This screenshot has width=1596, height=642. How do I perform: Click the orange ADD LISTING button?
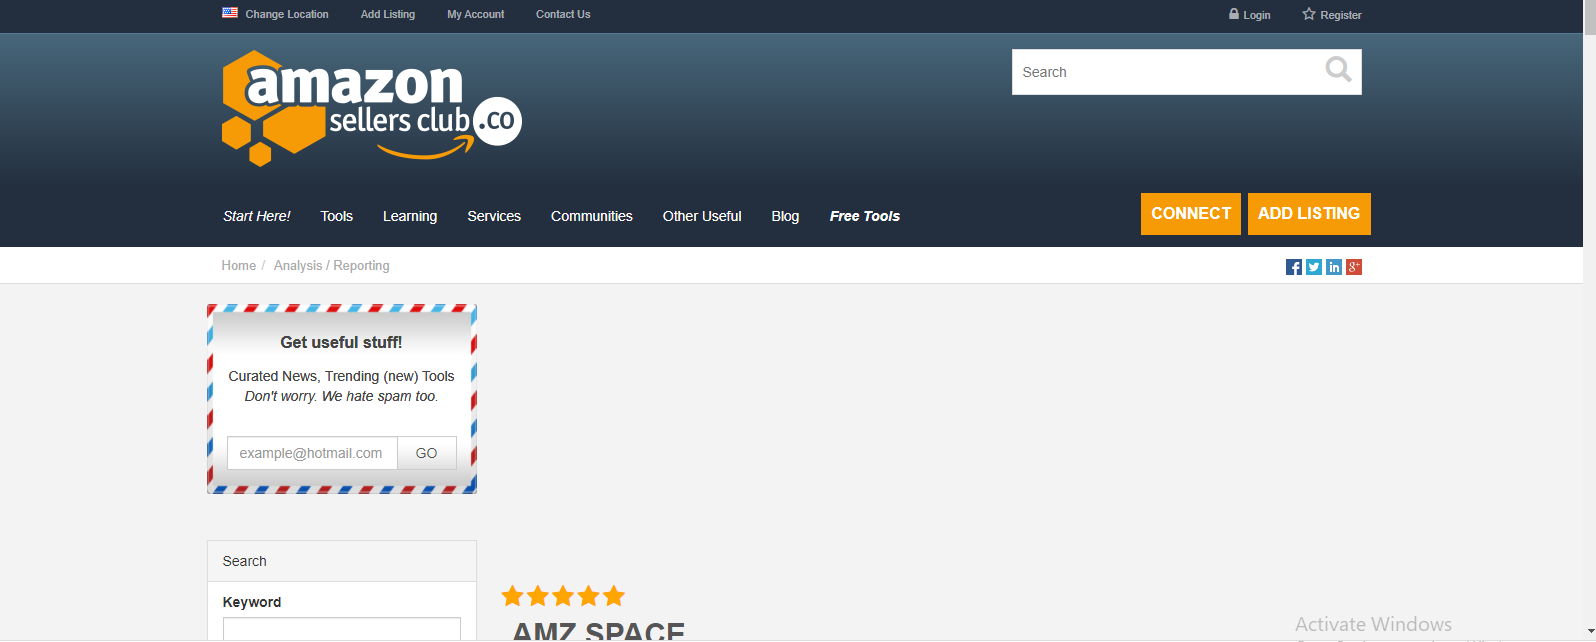pos(1309,214)
